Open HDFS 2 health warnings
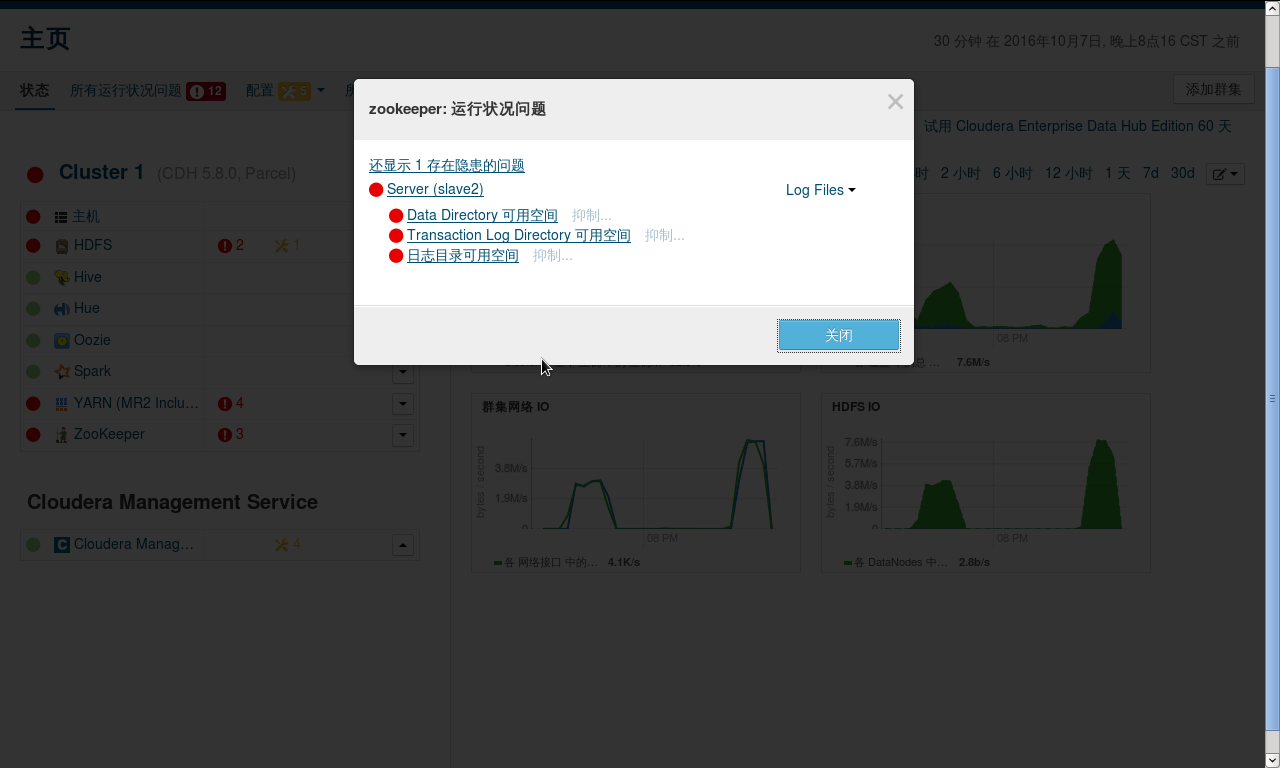Image resolution: width=1280 pixels, height=768 pixels. click(x=231, y=245)
